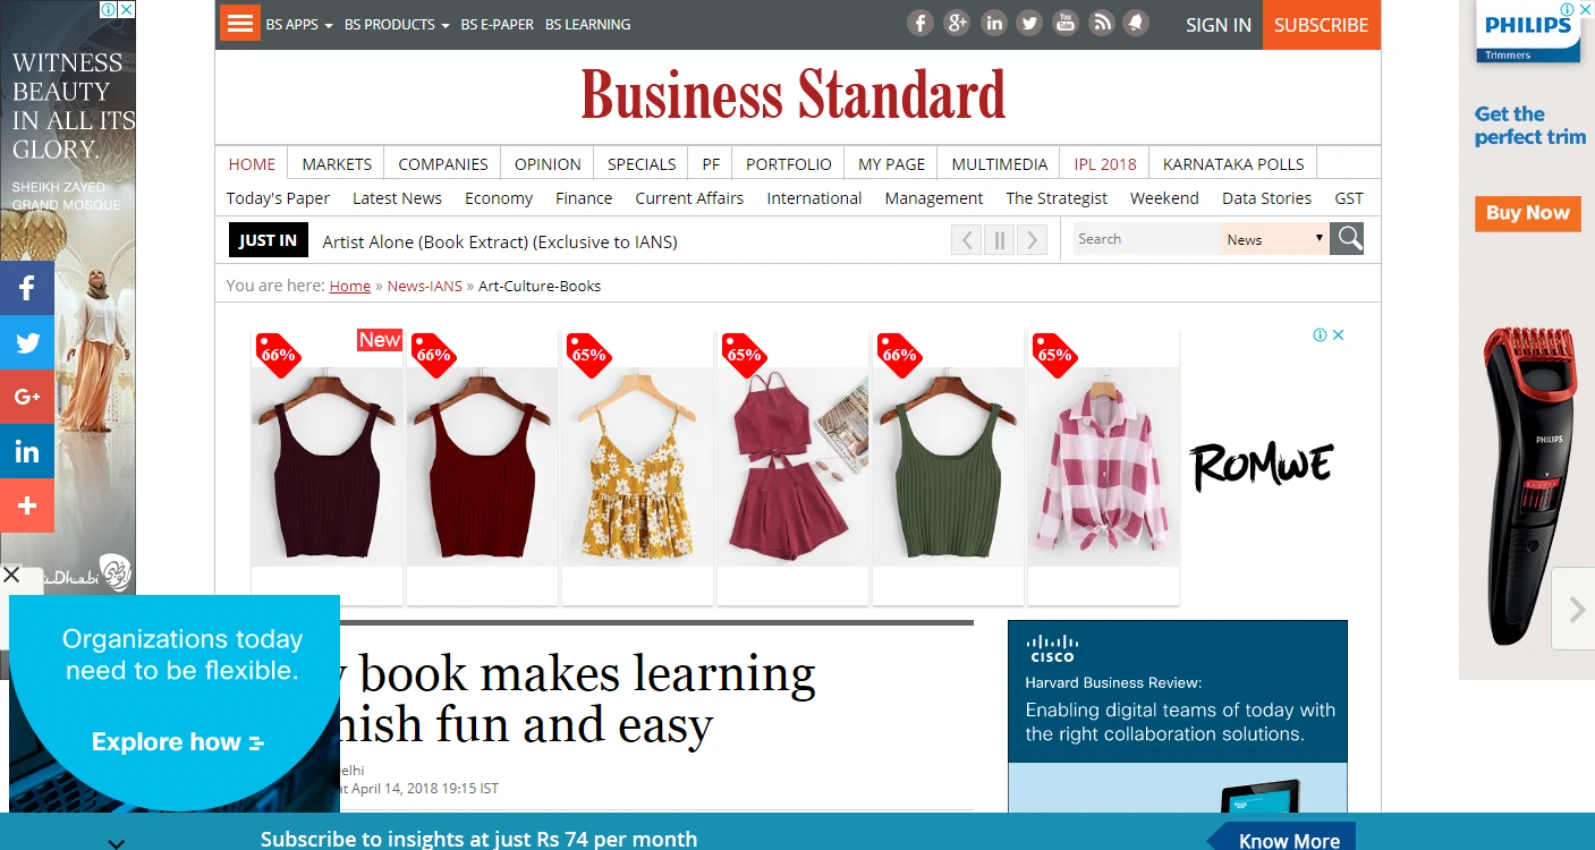This screenshot has width=1595, height=850.
Task: Click the YouTube icon in top bar
Action: pos(1065,23)
